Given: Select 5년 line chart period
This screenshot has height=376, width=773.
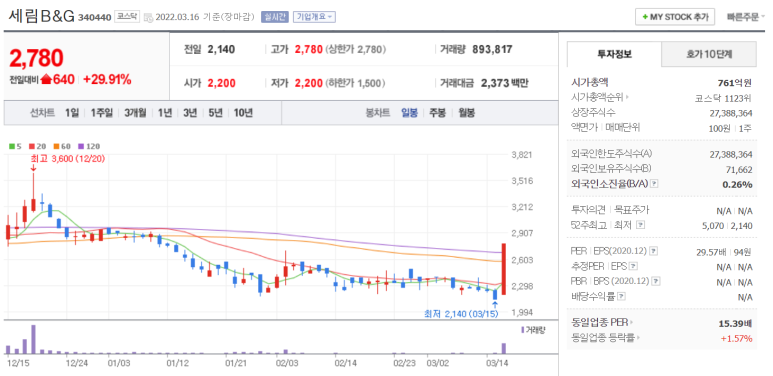Looking at the screenshot, I should pyautogui.click(x=215, y=113).
